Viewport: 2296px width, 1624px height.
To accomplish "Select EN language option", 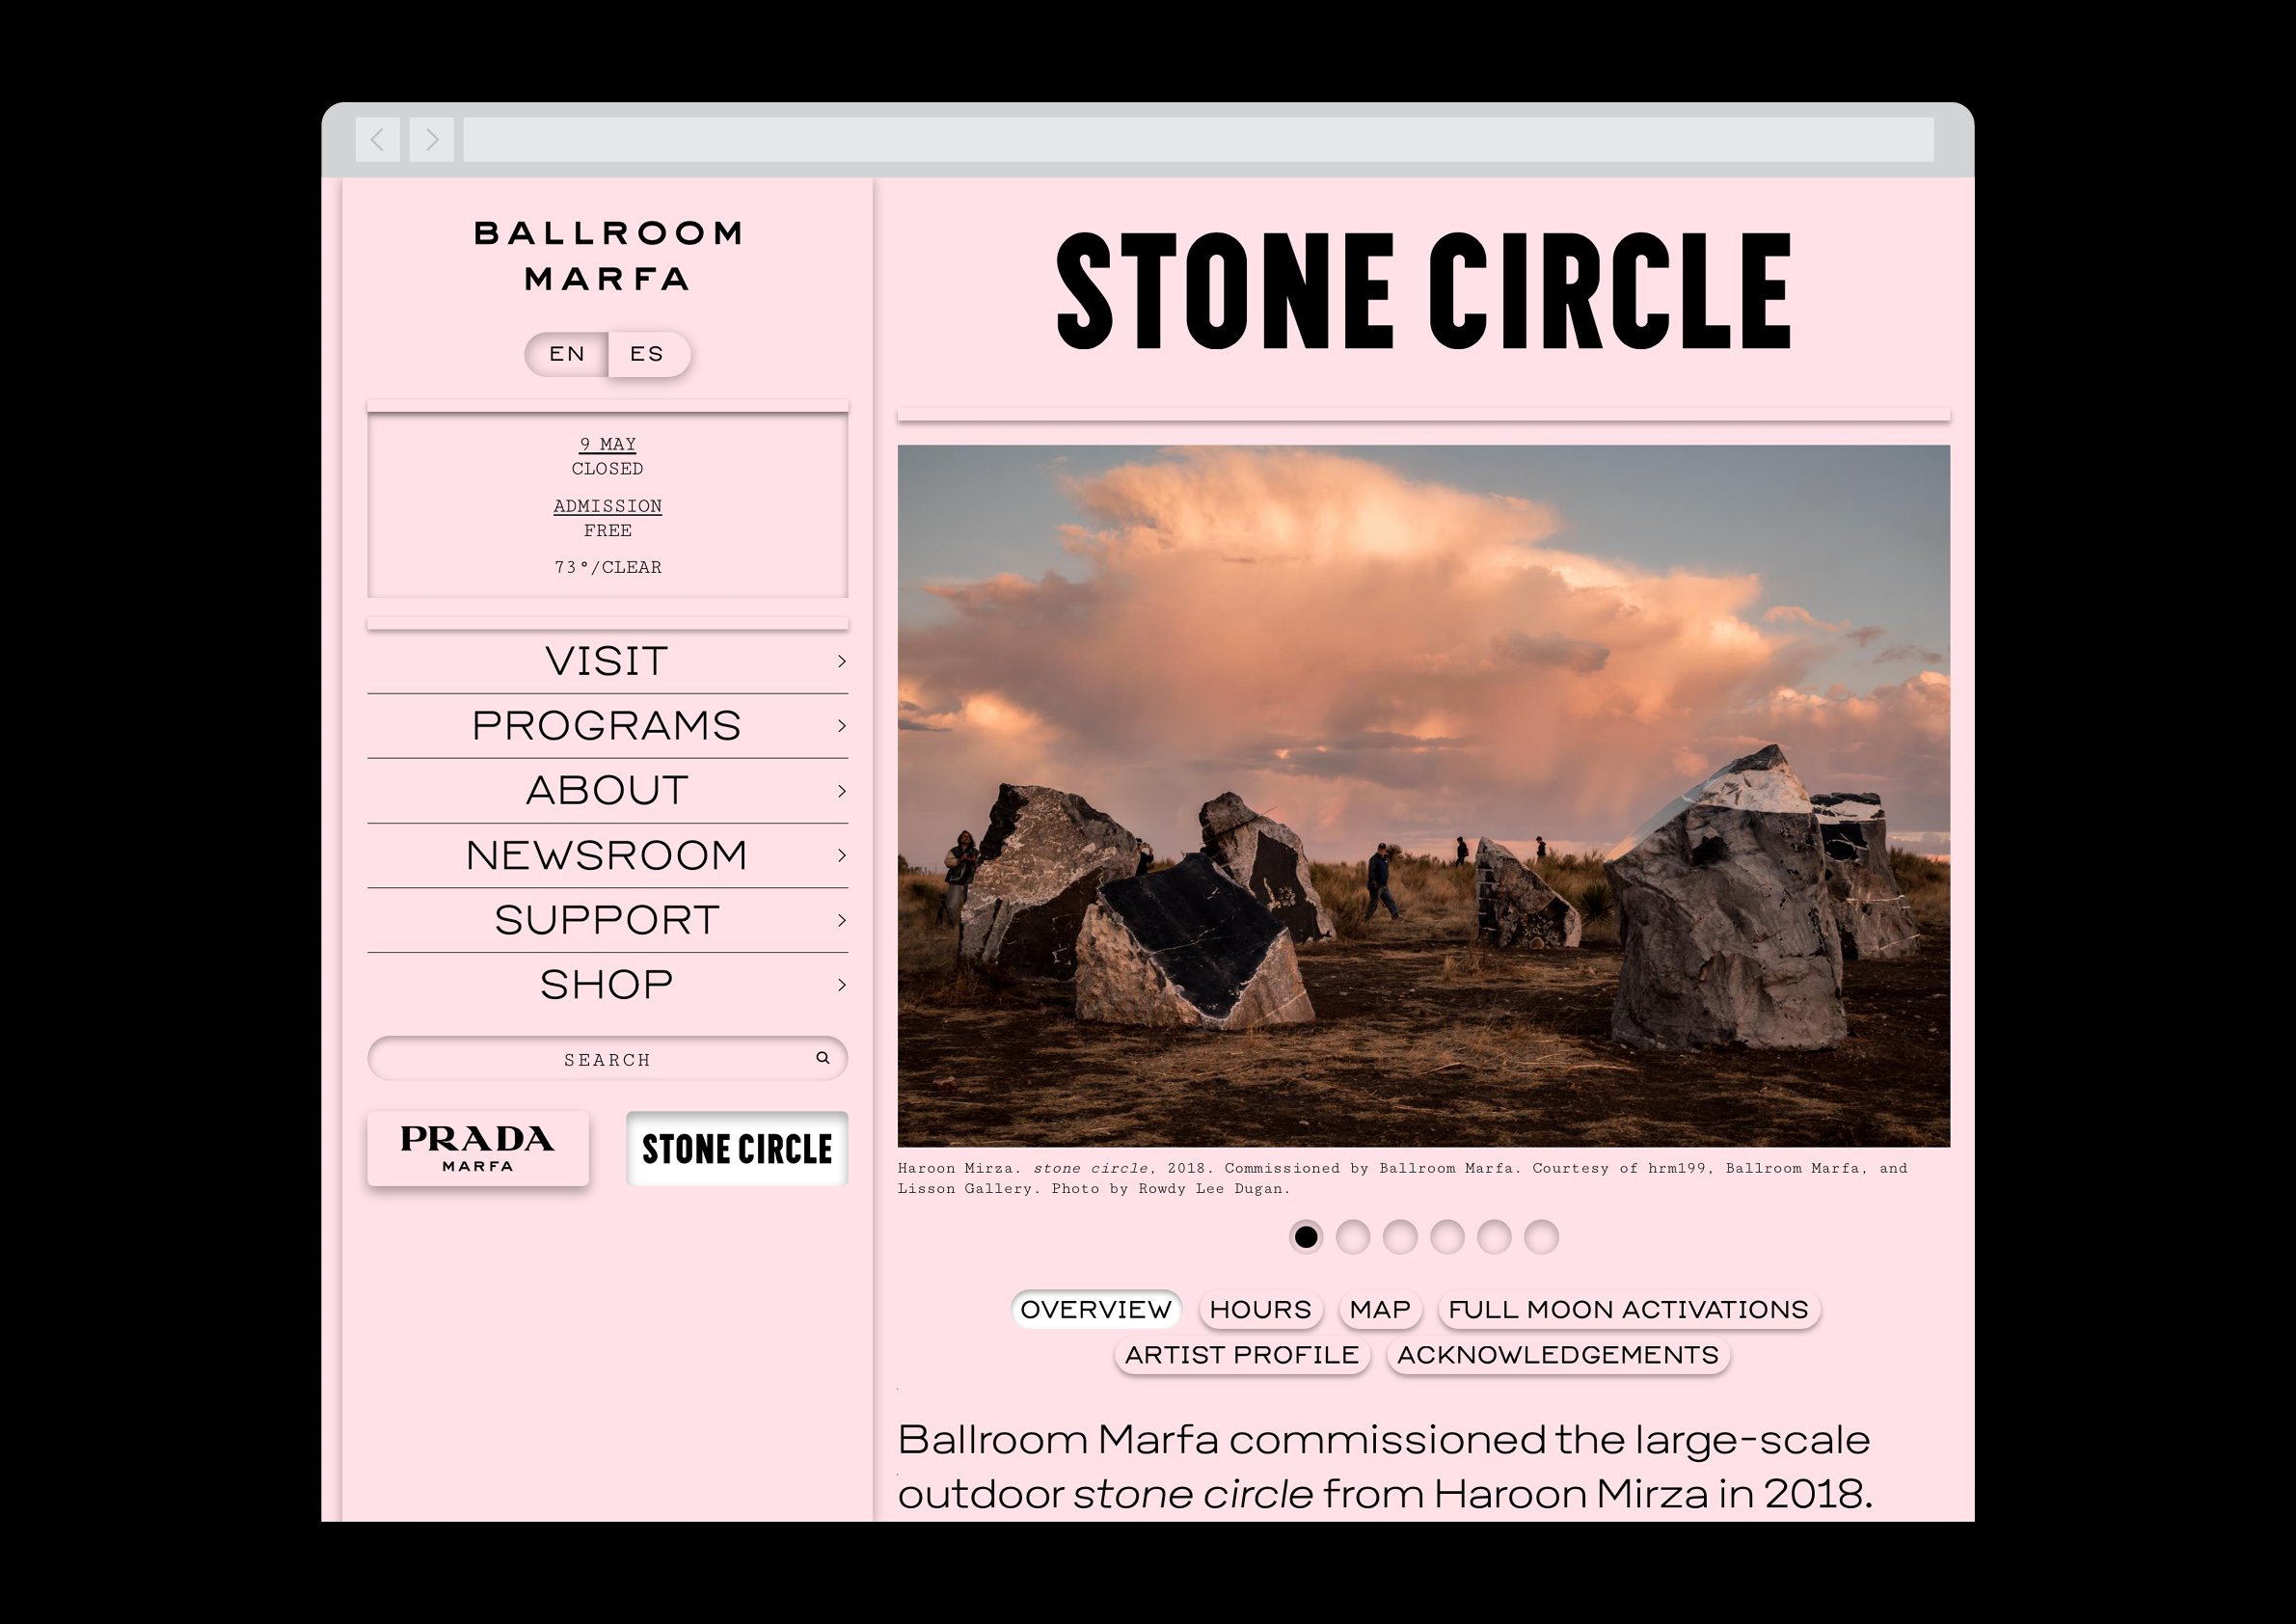I will coord(567,354).
